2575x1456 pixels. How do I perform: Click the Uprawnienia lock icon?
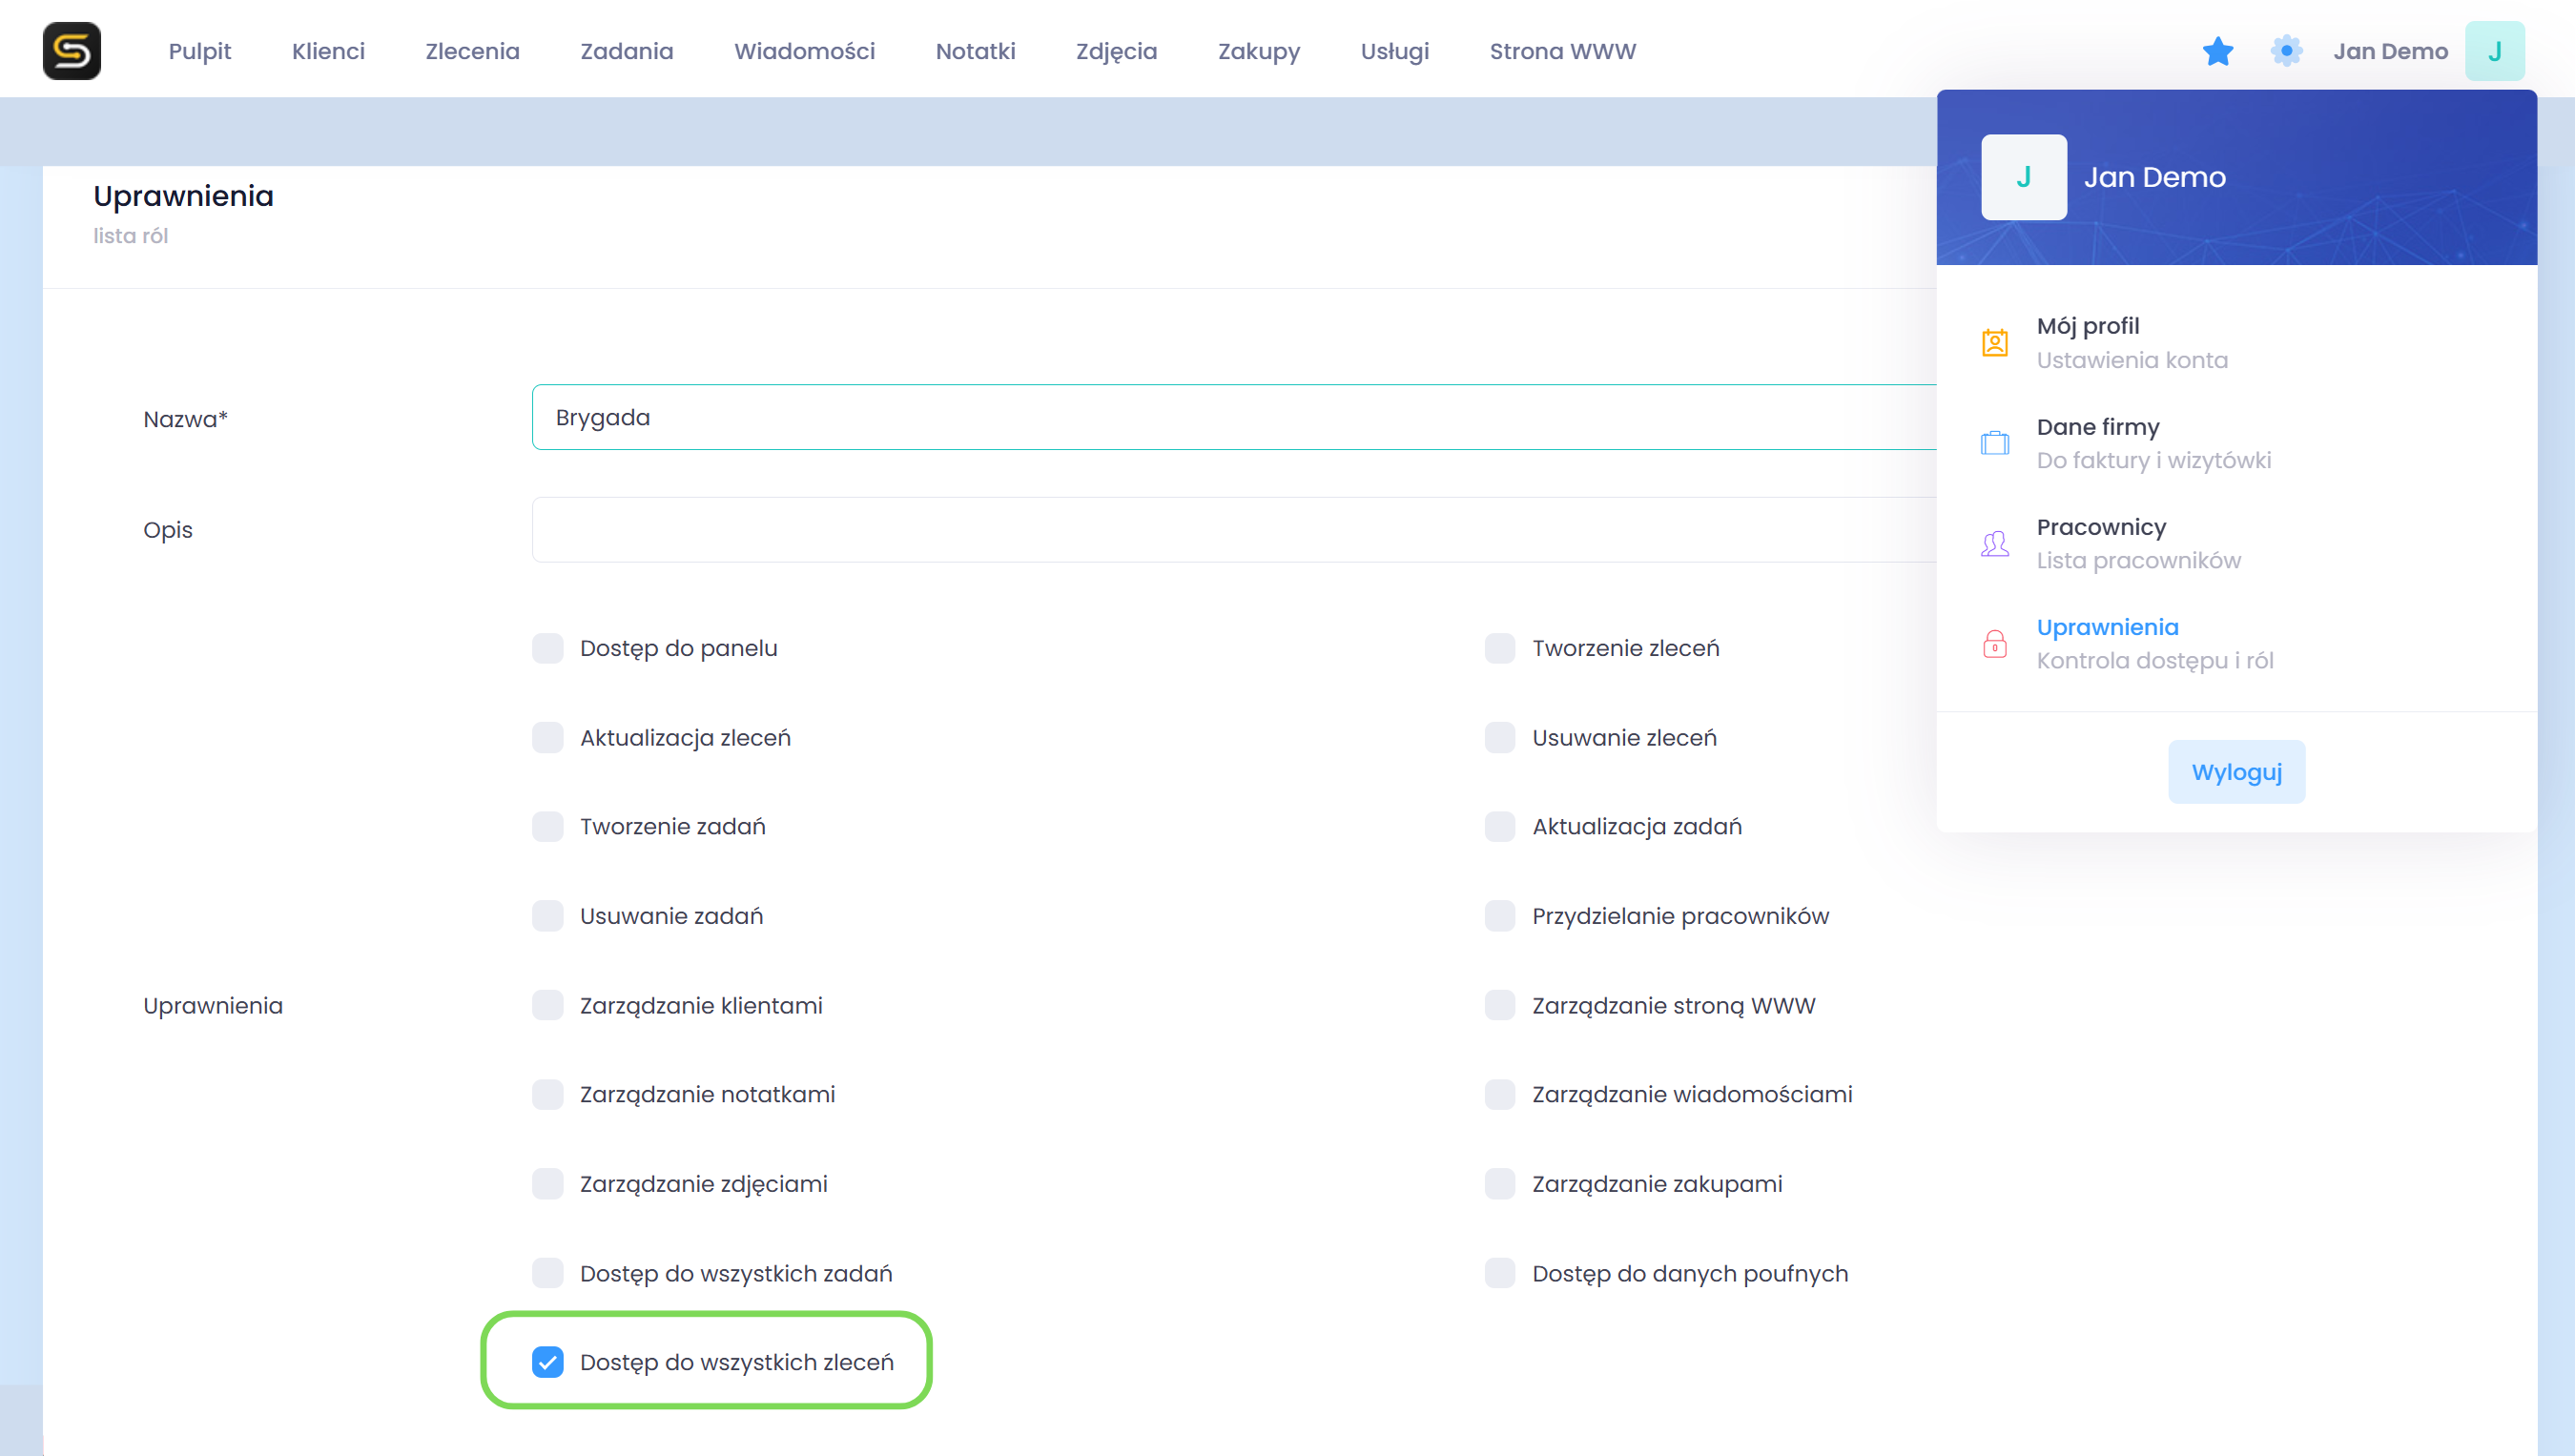coord(1995,643)
